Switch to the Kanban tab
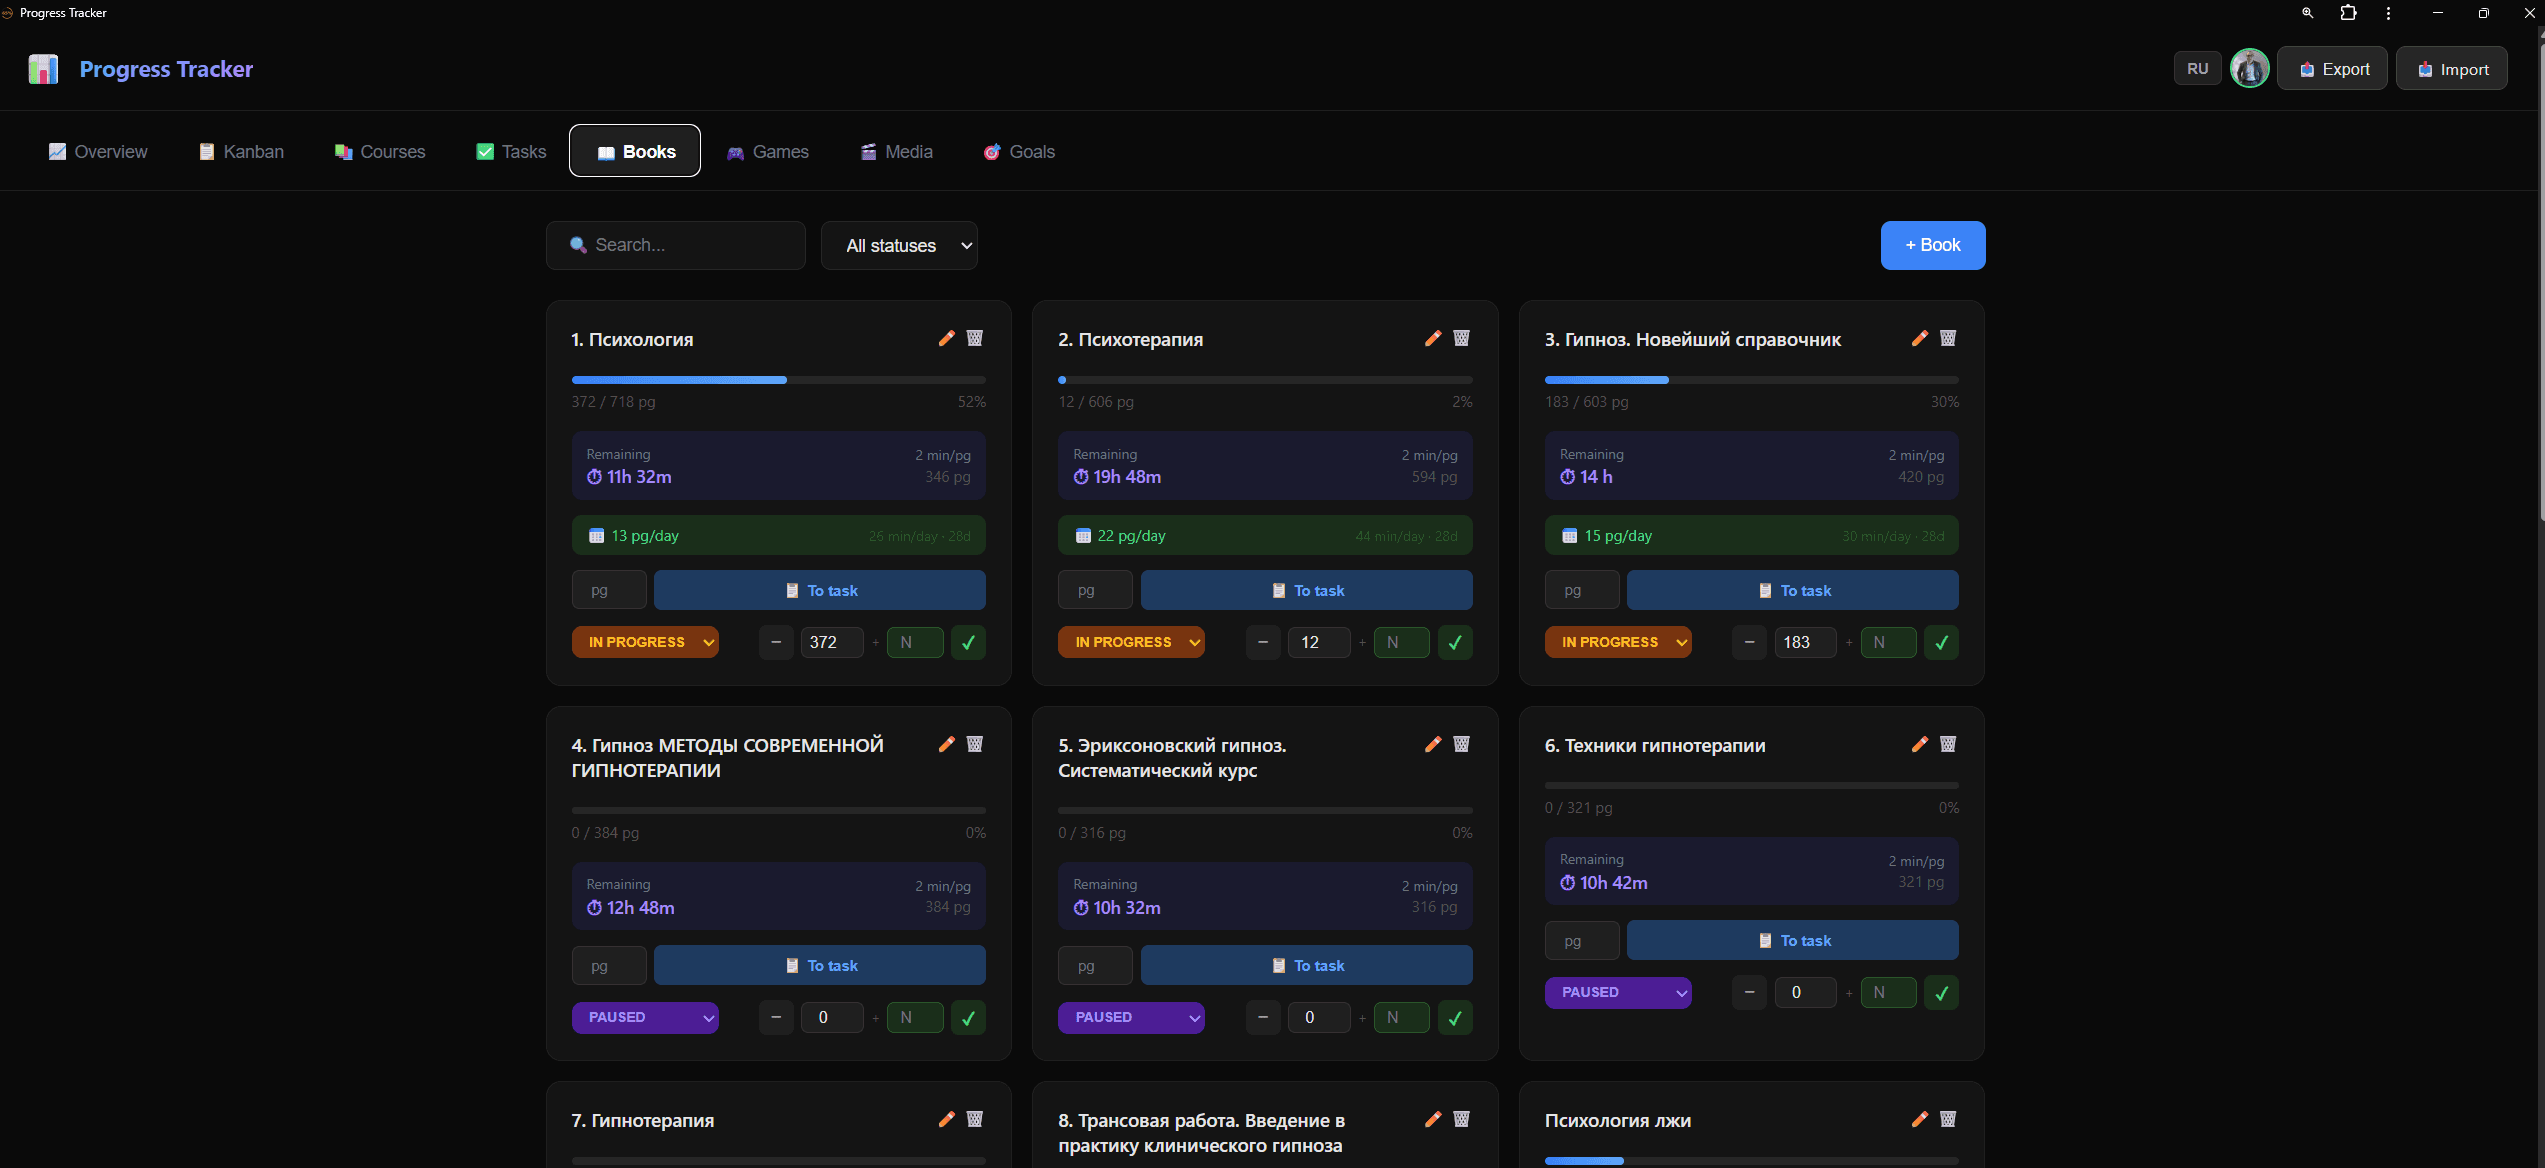This screenshot has width=2545, height=1168. pos(240,151)
